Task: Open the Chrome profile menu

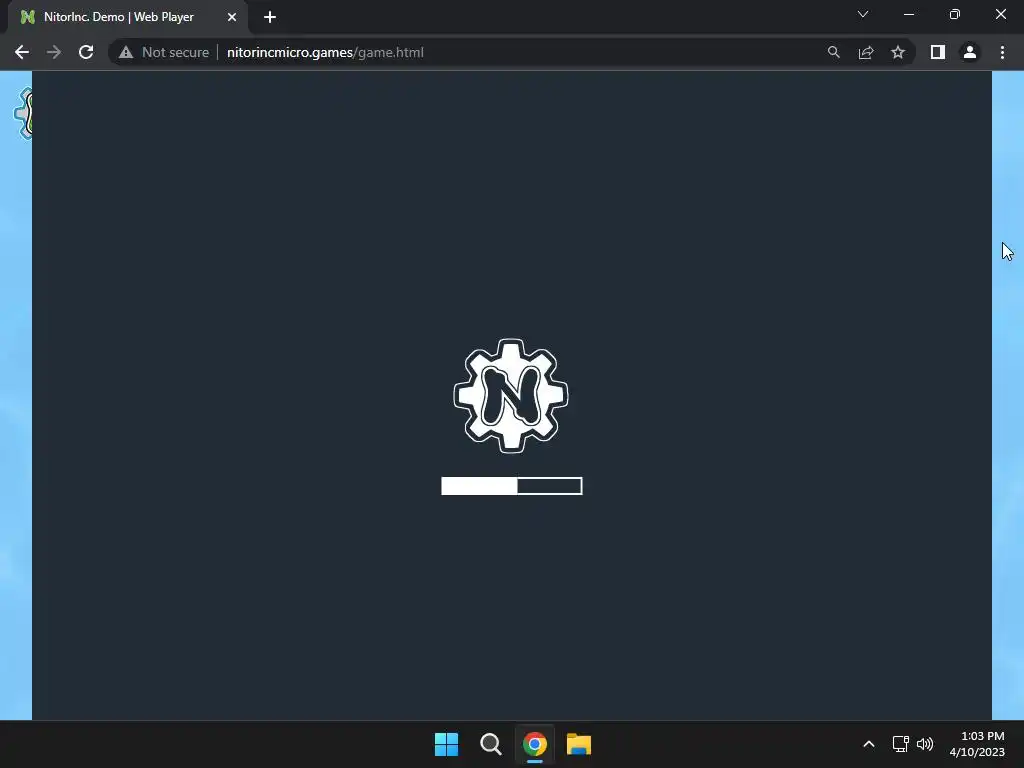Action: (x=970, y=52)
